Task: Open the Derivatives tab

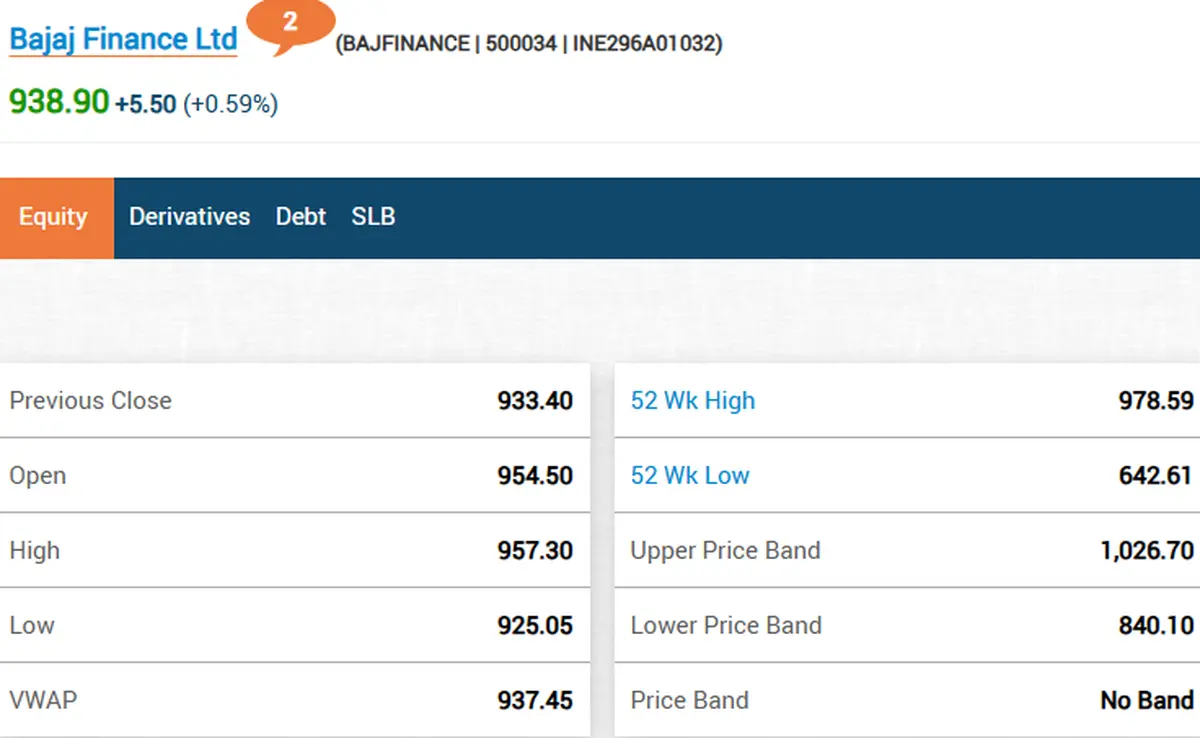Action: click(189, 217)
